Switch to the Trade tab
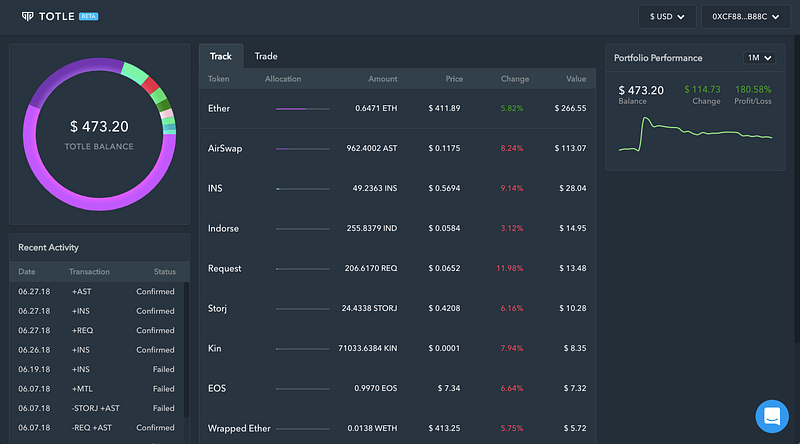This screenshot has height=444, width=800. tap(266, 56)
